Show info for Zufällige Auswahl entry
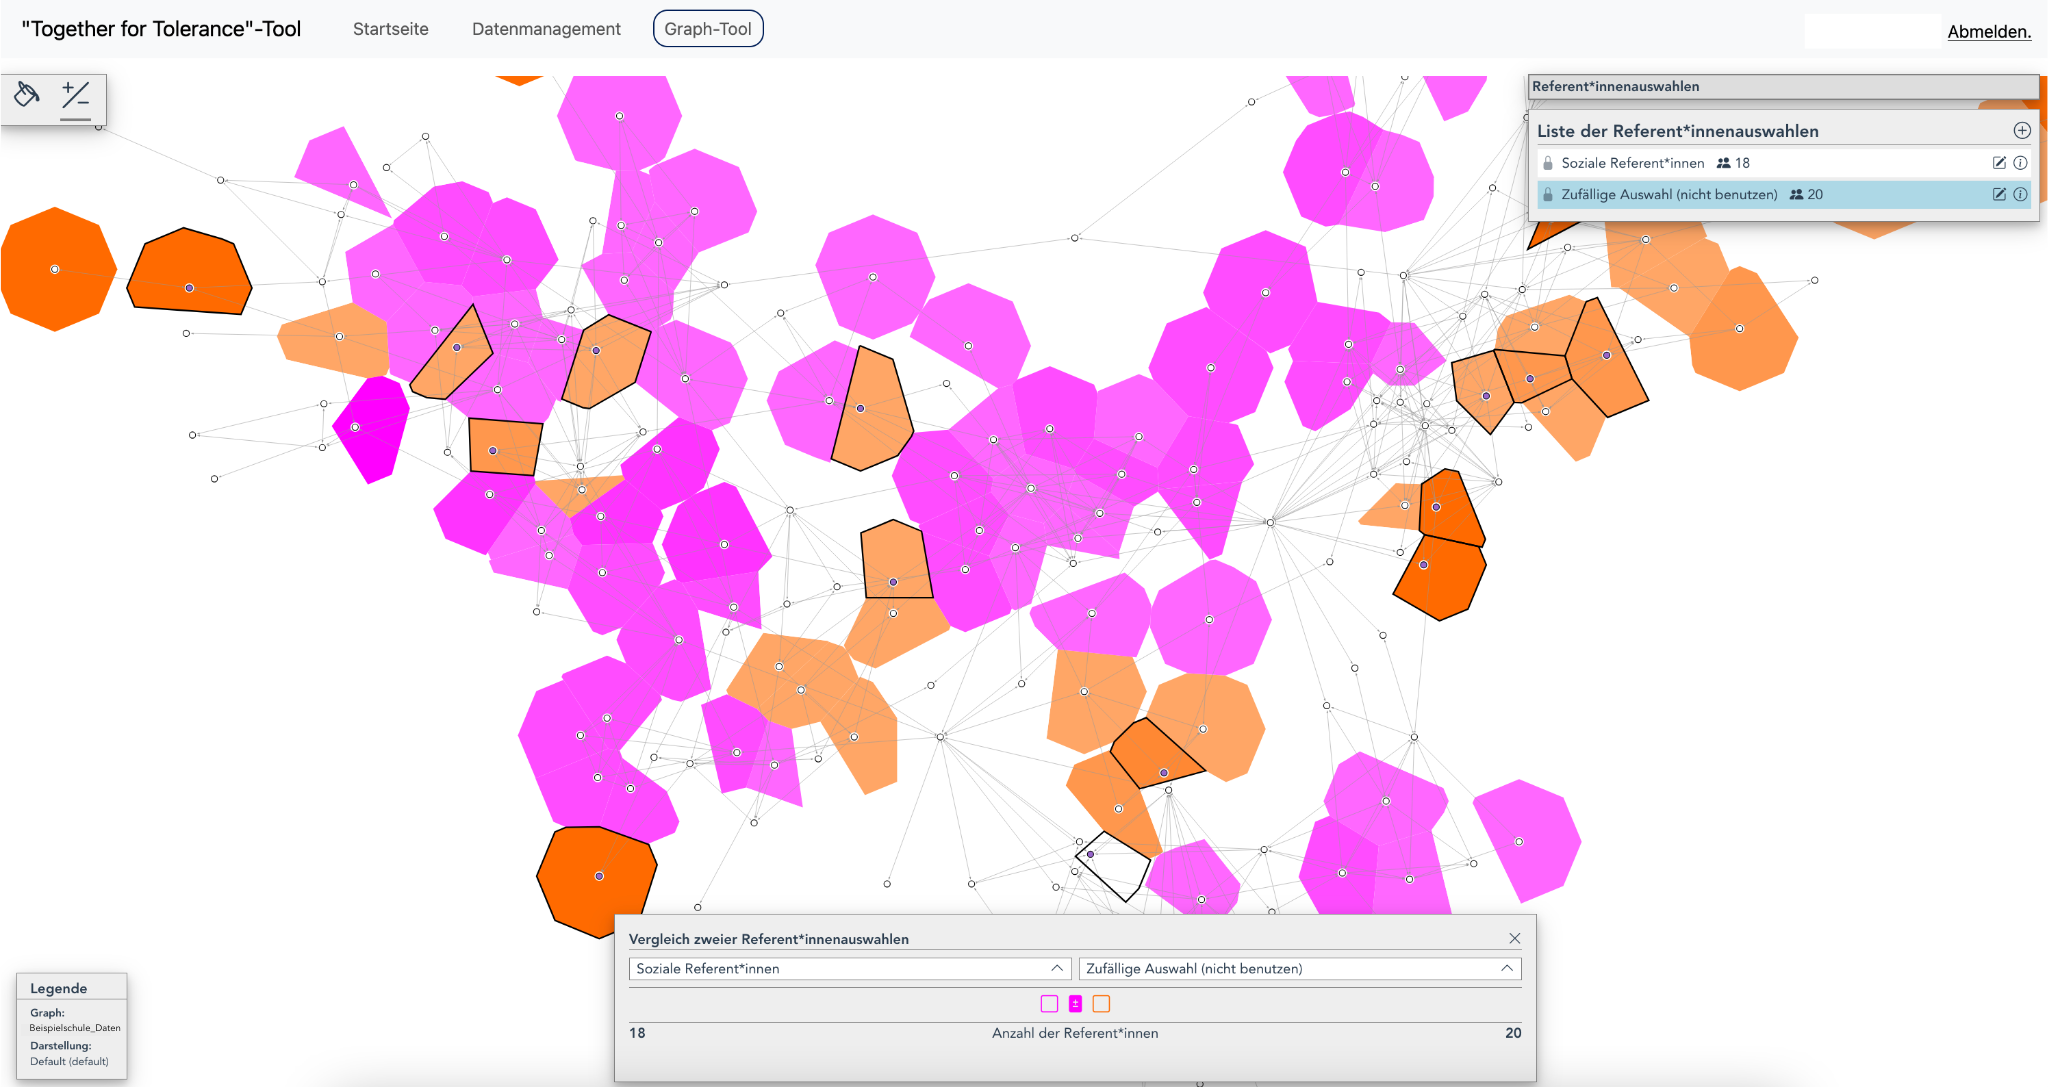Image resolution: width=2048 pixels, height=1087 pixels. 2020,195
